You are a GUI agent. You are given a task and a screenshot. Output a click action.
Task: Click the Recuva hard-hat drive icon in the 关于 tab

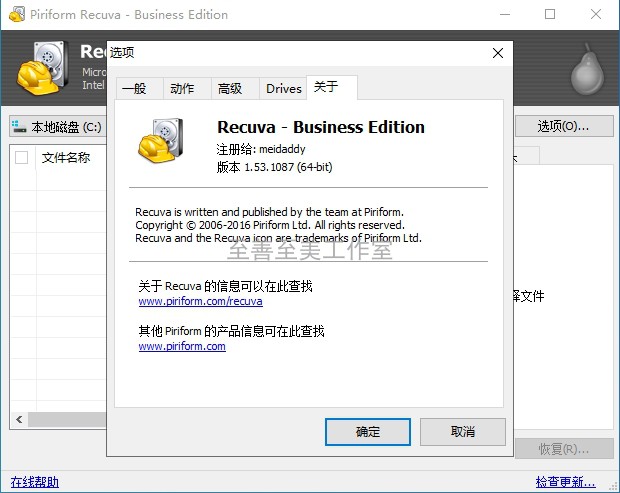pos(161,140)
